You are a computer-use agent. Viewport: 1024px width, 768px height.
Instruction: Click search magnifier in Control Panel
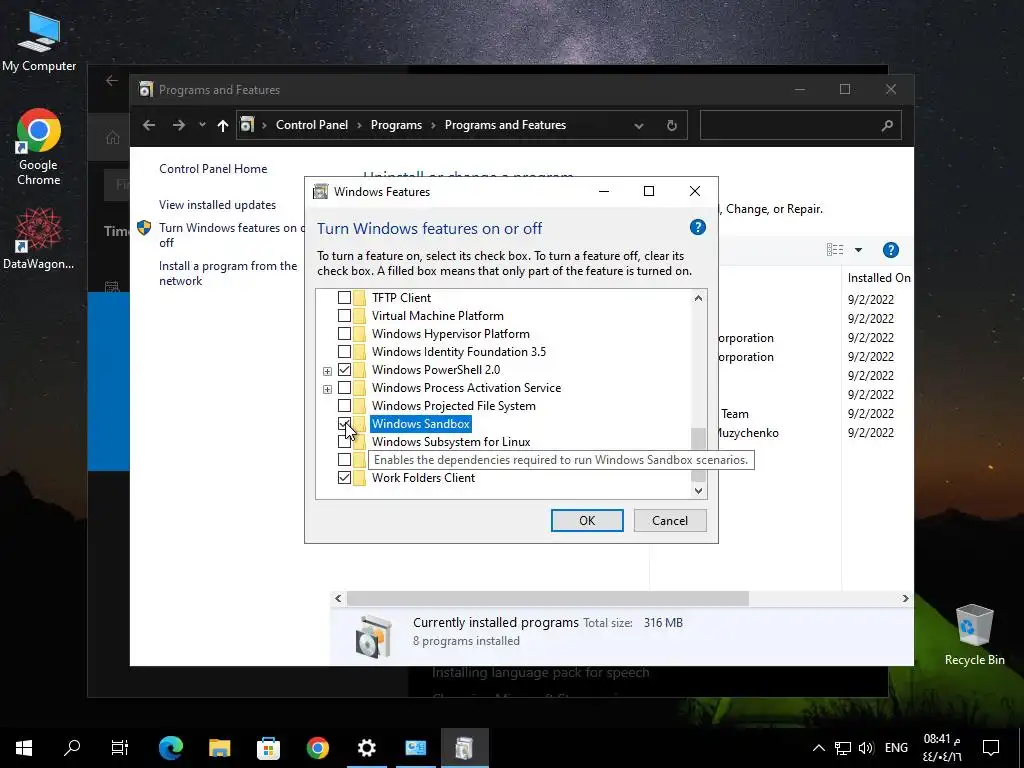(886, 125)
